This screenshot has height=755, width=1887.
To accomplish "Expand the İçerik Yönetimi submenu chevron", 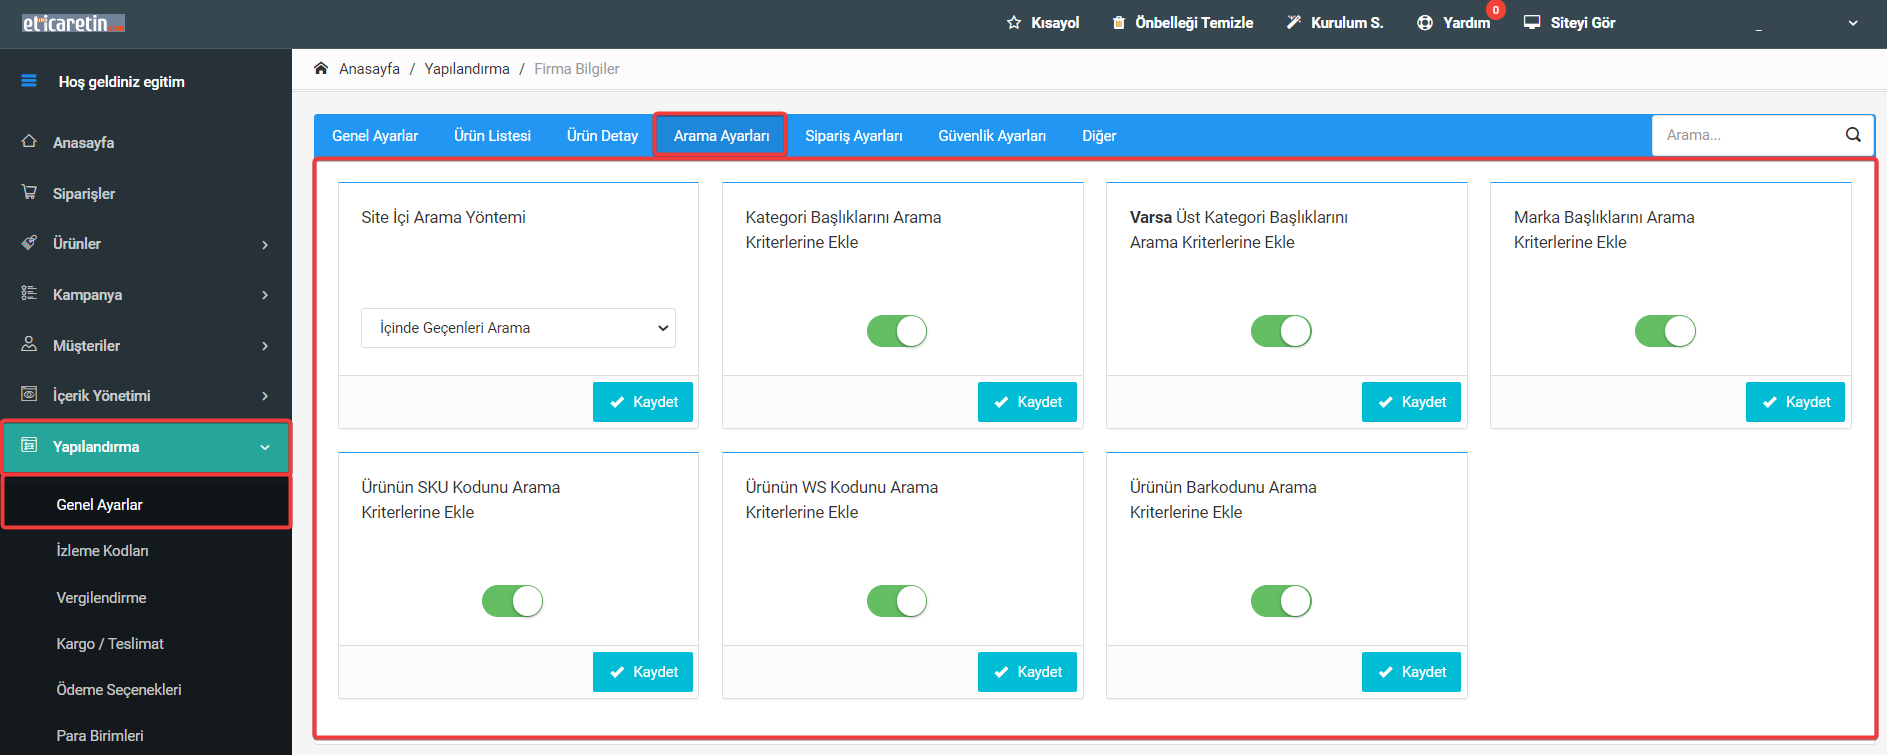I will pos(265,396).
